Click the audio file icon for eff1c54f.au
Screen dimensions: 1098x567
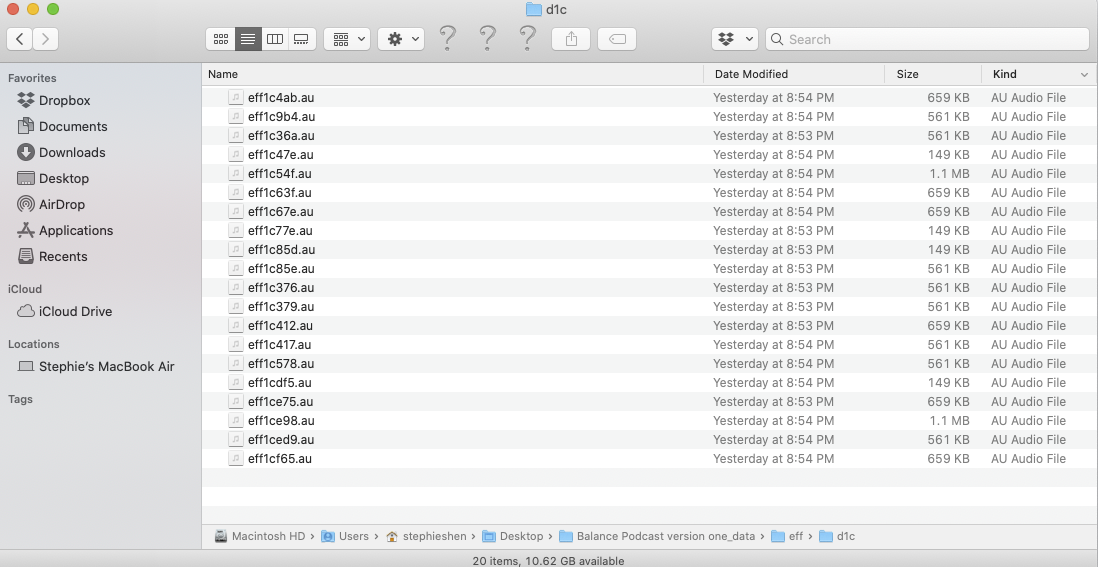click(x=235, y=174)
